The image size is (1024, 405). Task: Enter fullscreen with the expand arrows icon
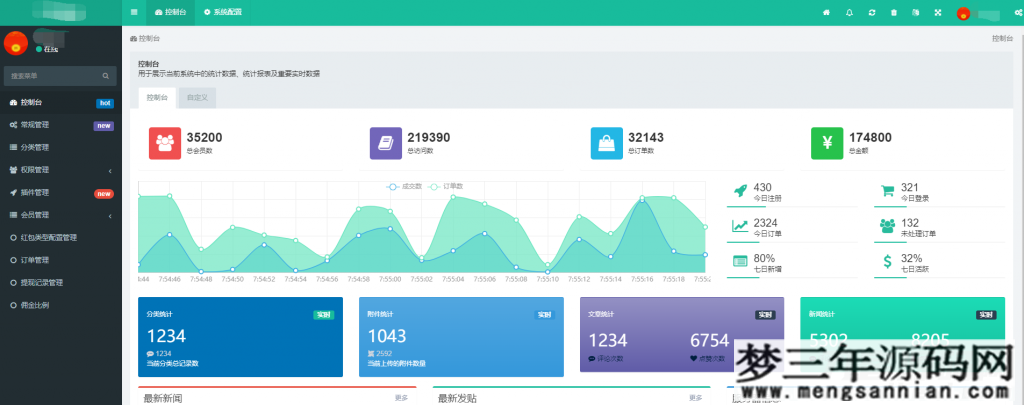pyautogui.click(x=938, y=12)
